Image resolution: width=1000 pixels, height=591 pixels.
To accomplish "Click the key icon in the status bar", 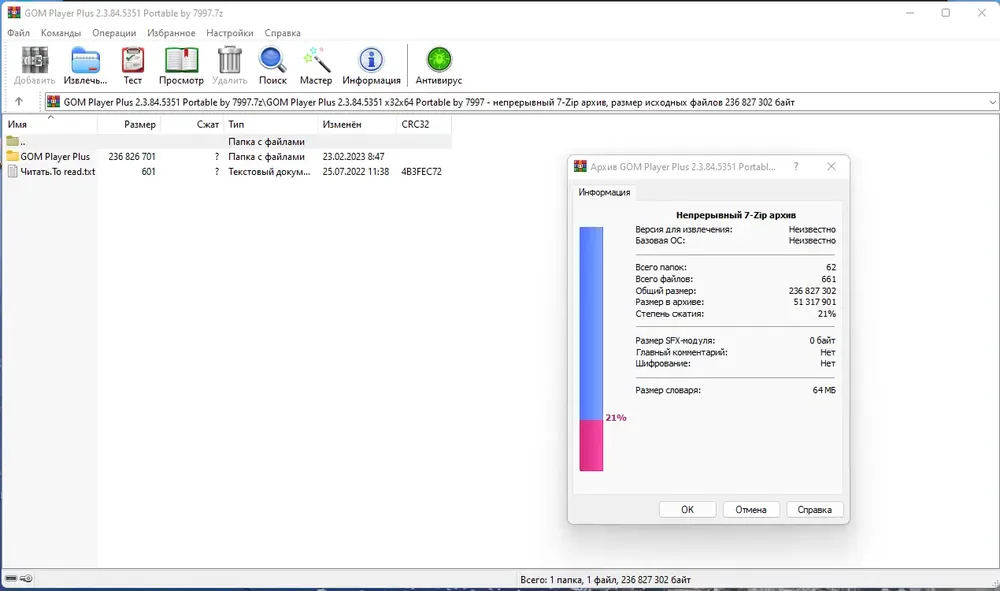I will point(26,578).
